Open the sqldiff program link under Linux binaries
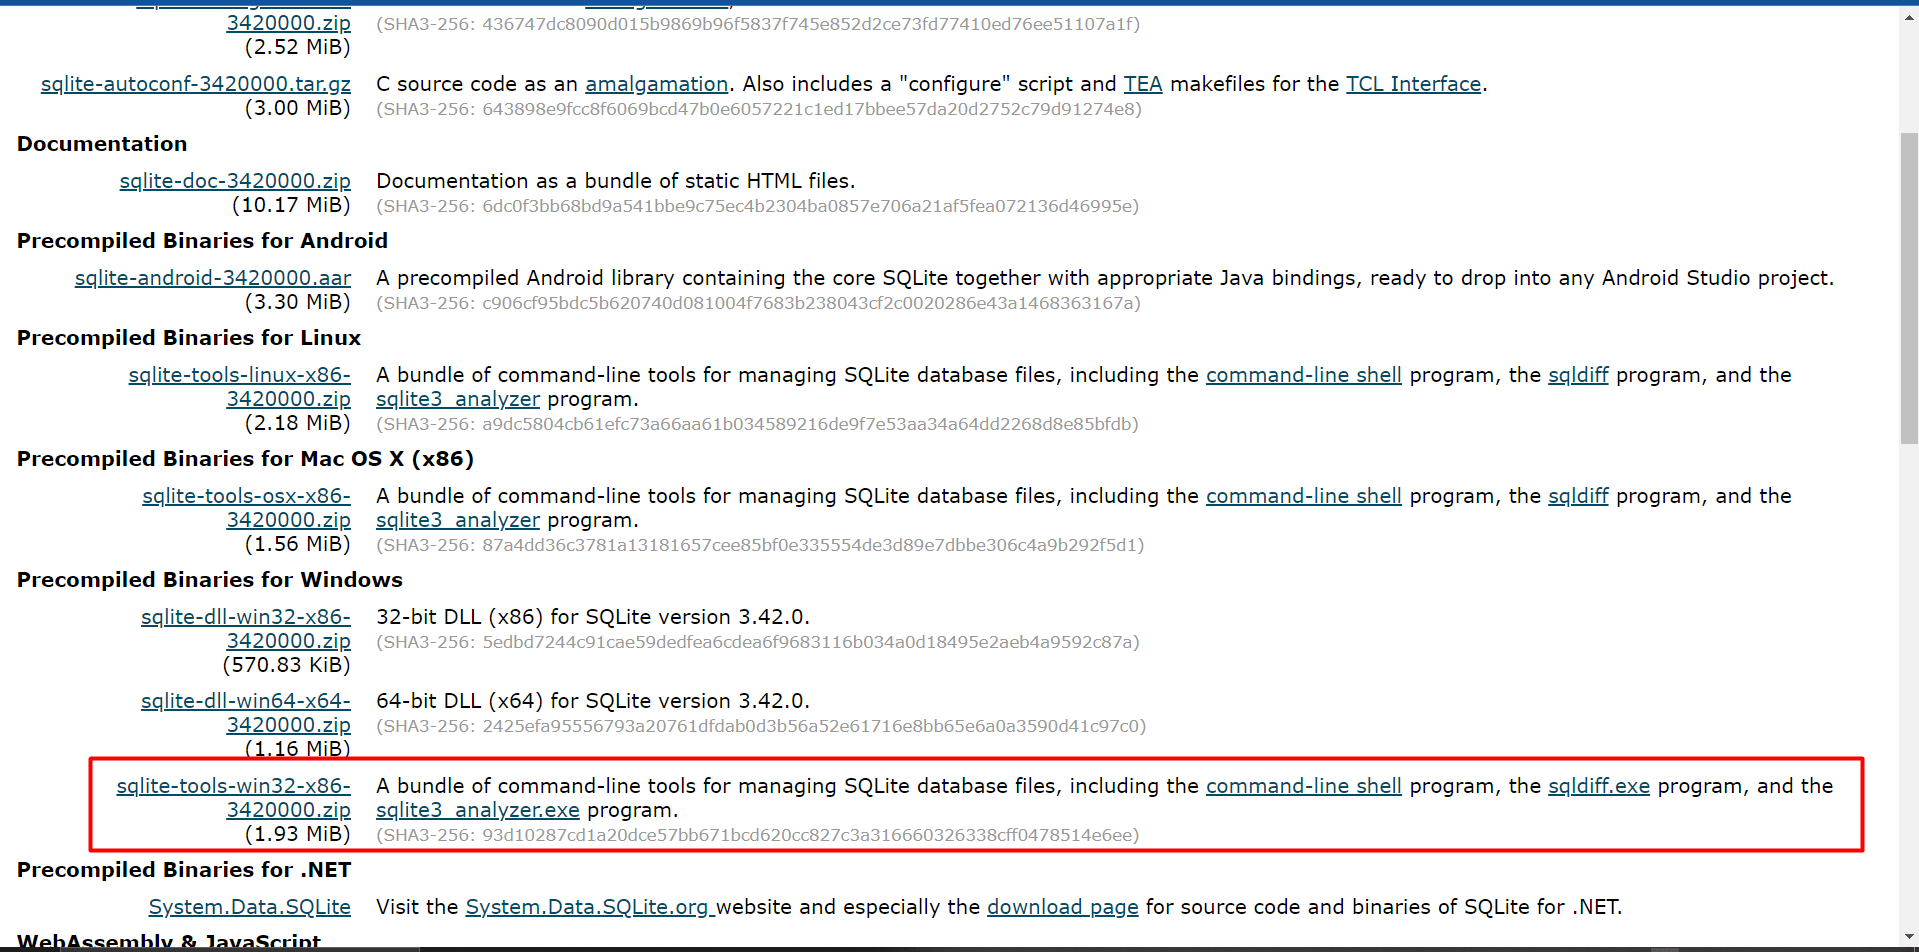This screenshot has width=1919, height=952. tap(1578, 375)
